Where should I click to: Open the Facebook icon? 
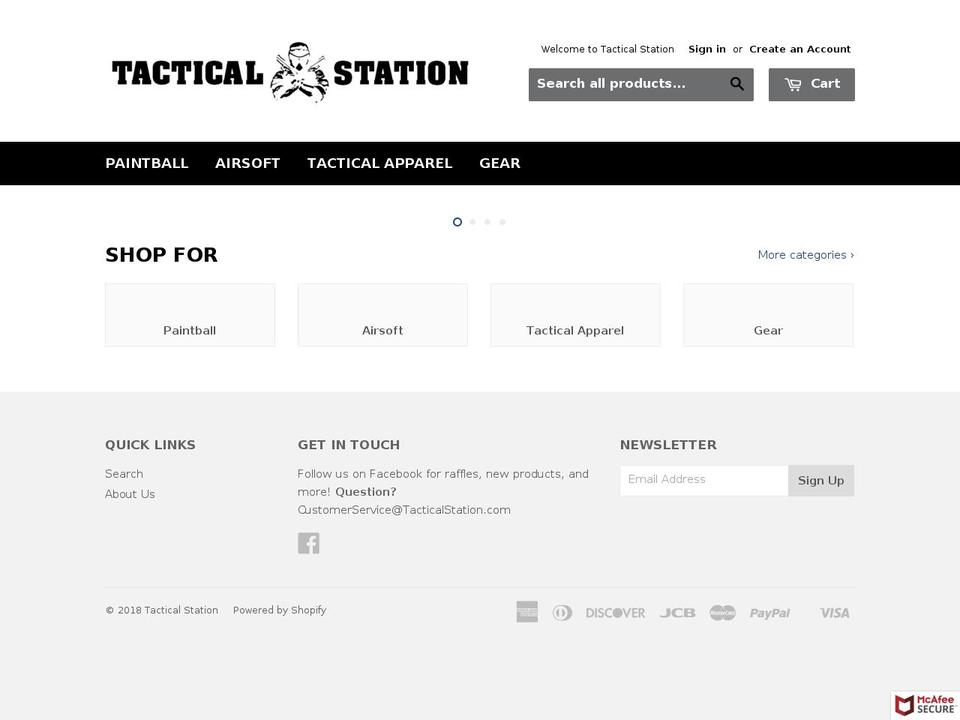point(309,543)
